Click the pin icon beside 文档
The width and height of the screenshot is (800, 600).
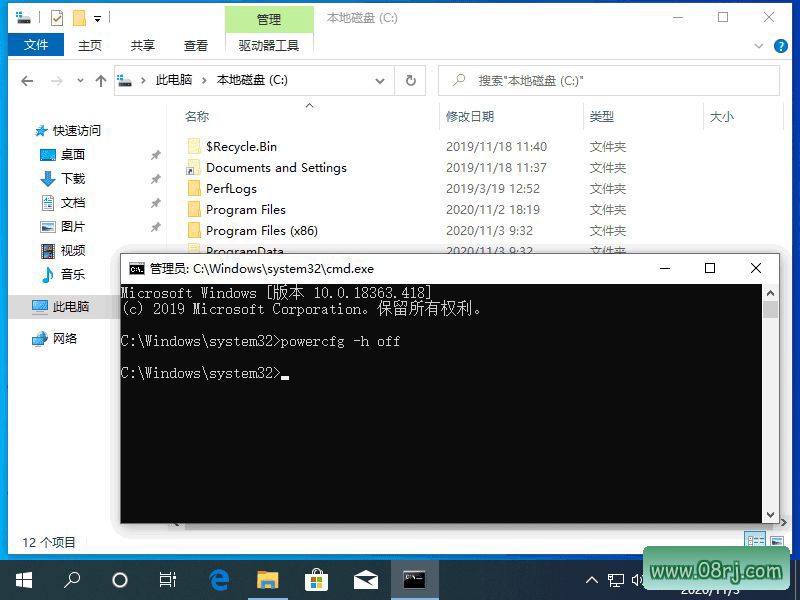coord(156,203)
